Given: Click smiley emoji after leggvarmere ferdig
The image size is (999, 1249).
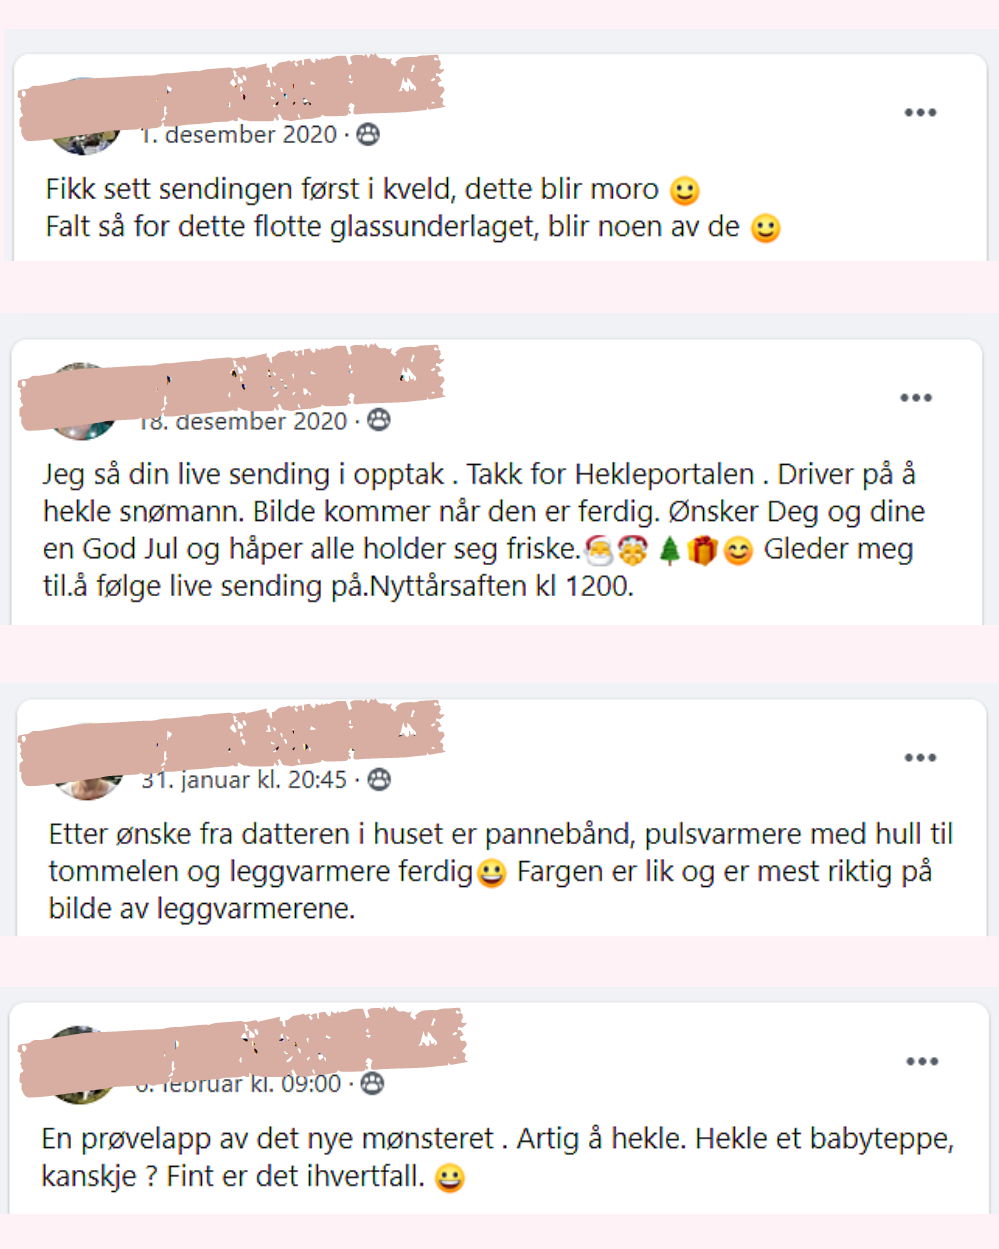Looking at the screenshot, I should tap(491, 874).
